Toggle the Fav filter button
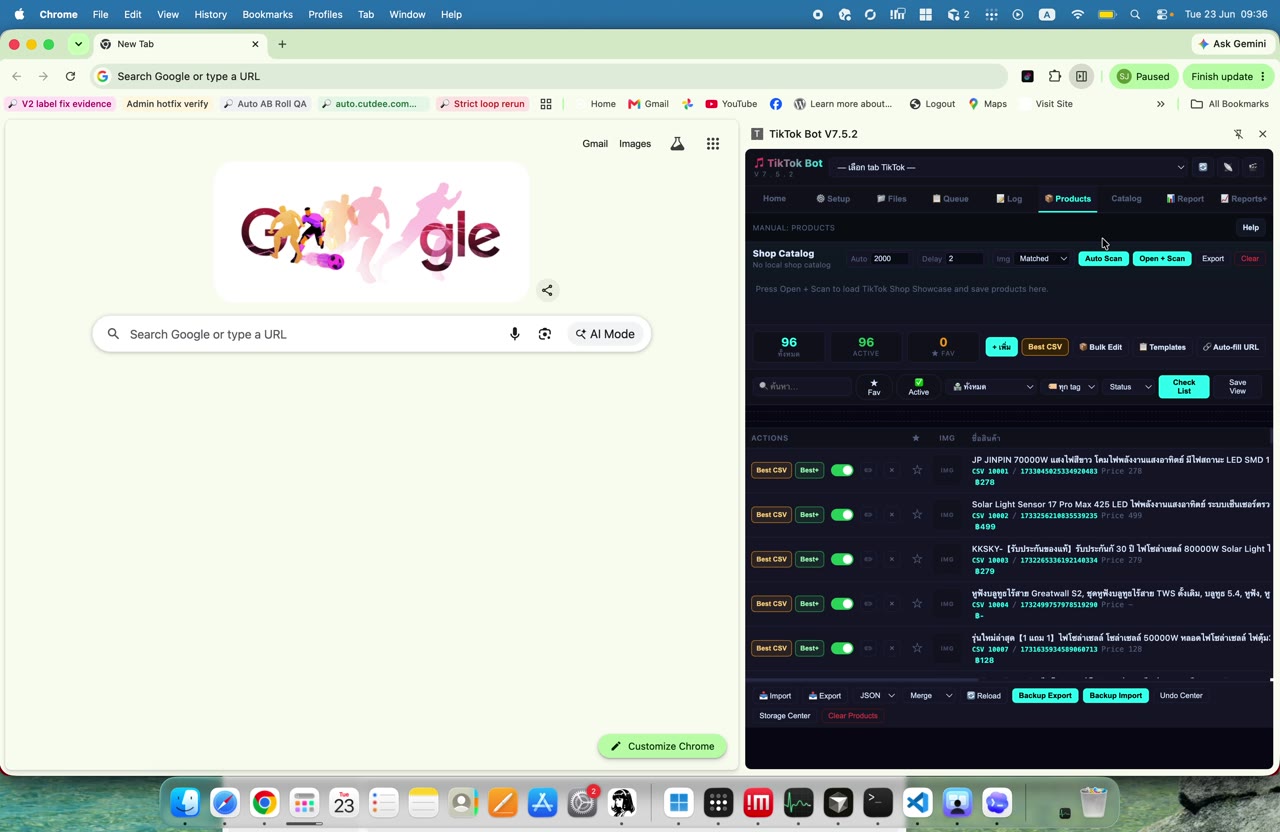 (874, 386)
